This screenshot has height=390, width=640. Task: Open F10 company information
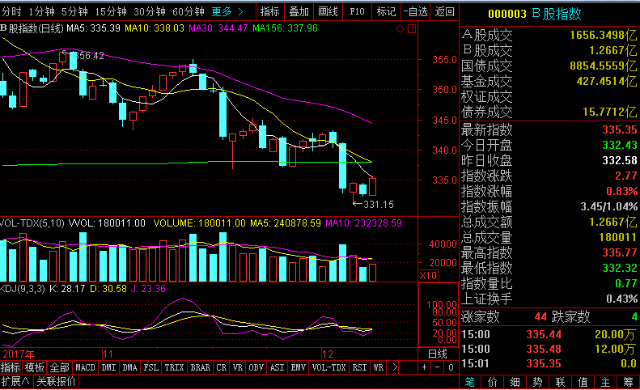(x=357, y=11)
